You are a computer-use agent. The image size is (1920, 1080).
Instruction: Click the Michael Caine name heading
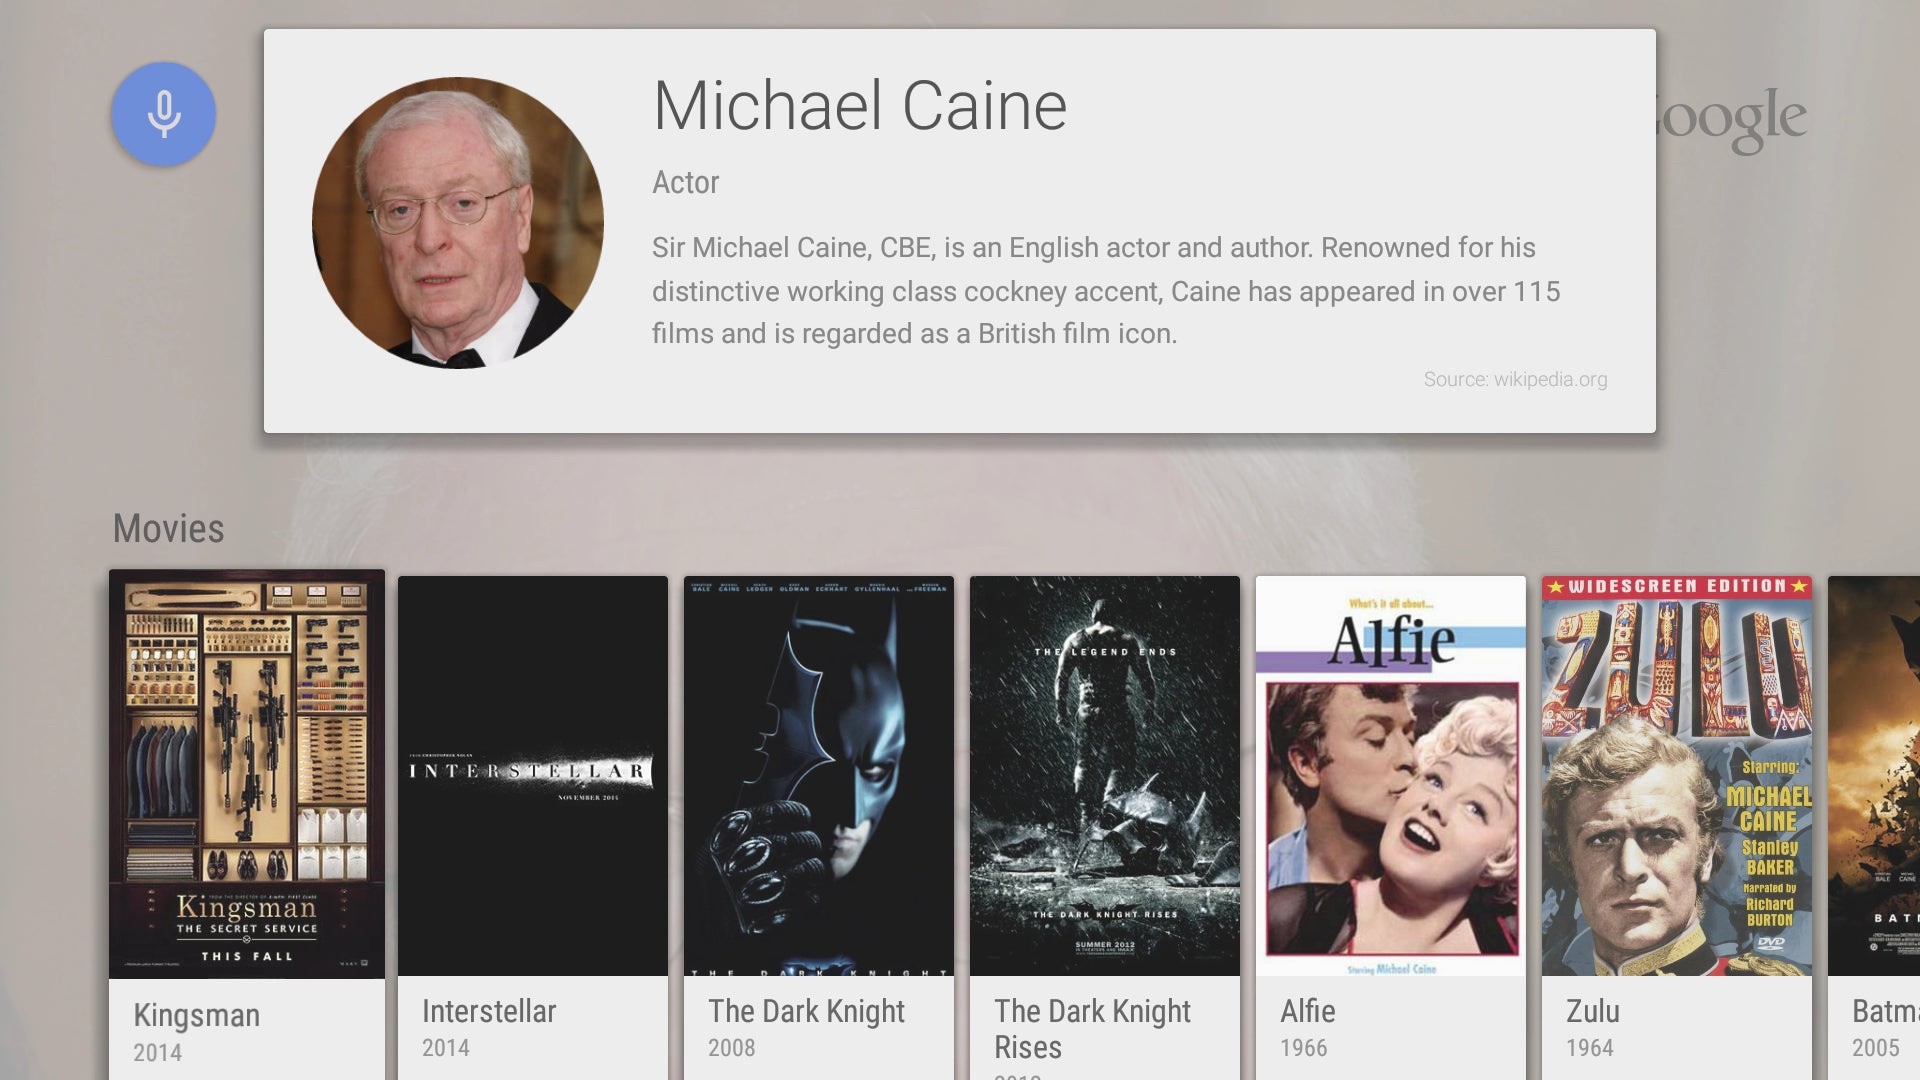[859, 106]
